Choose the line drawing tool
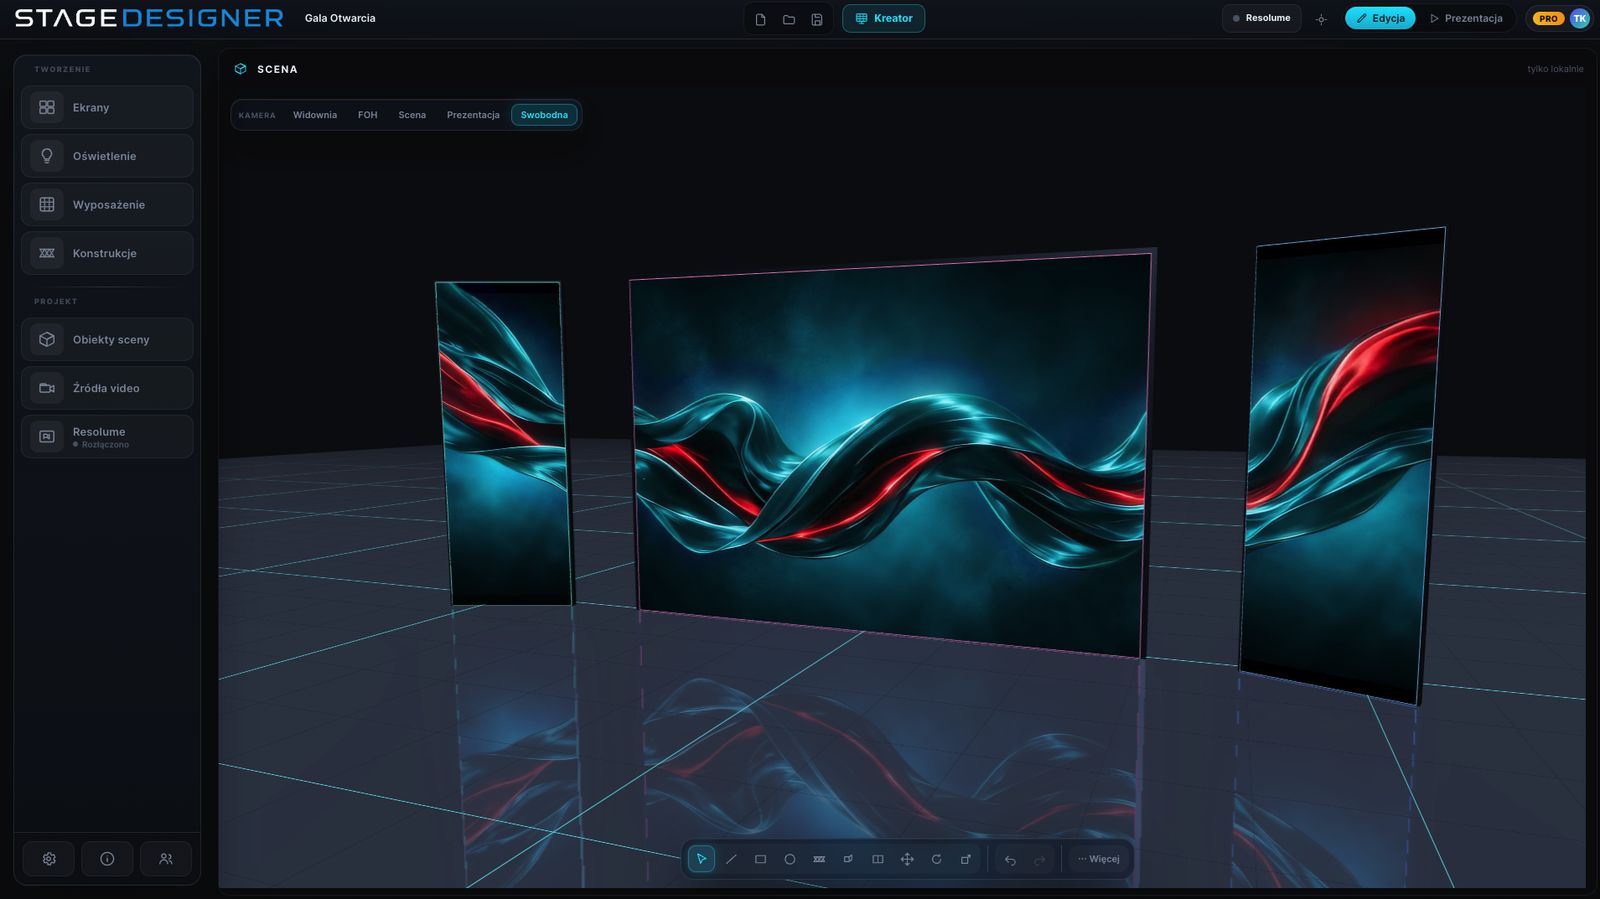Screen dimensions: 1600x899 pos(731,859)
